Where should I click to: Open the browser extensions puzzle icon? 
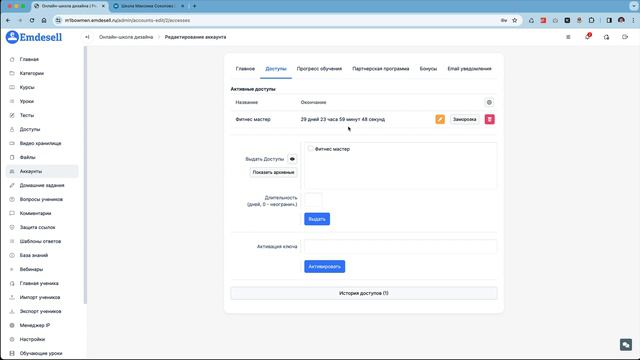(591, 20)
